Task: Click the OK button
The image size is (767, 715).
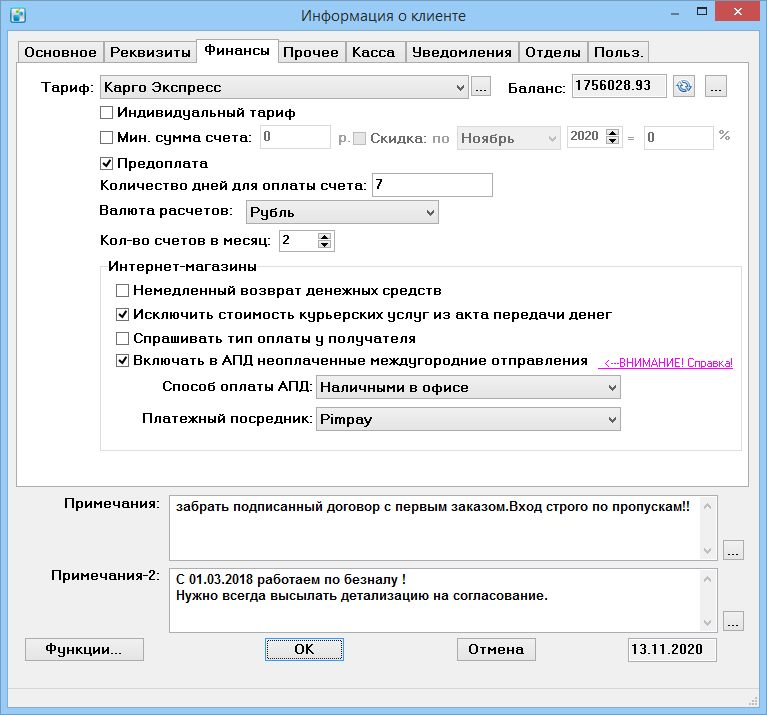Action: click(x=304, y=649)
